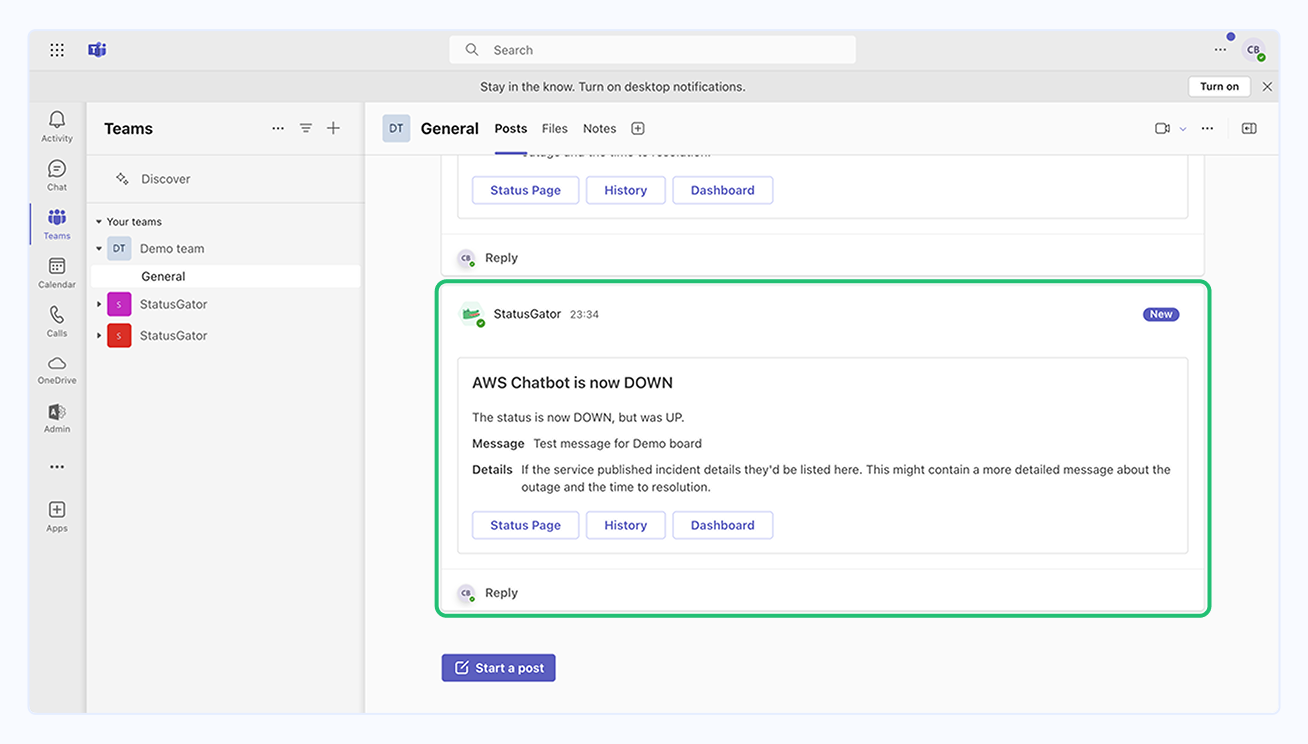Click the Discover sparkle icon
The width and height of the screenshot is (1308, 744).
122,179
